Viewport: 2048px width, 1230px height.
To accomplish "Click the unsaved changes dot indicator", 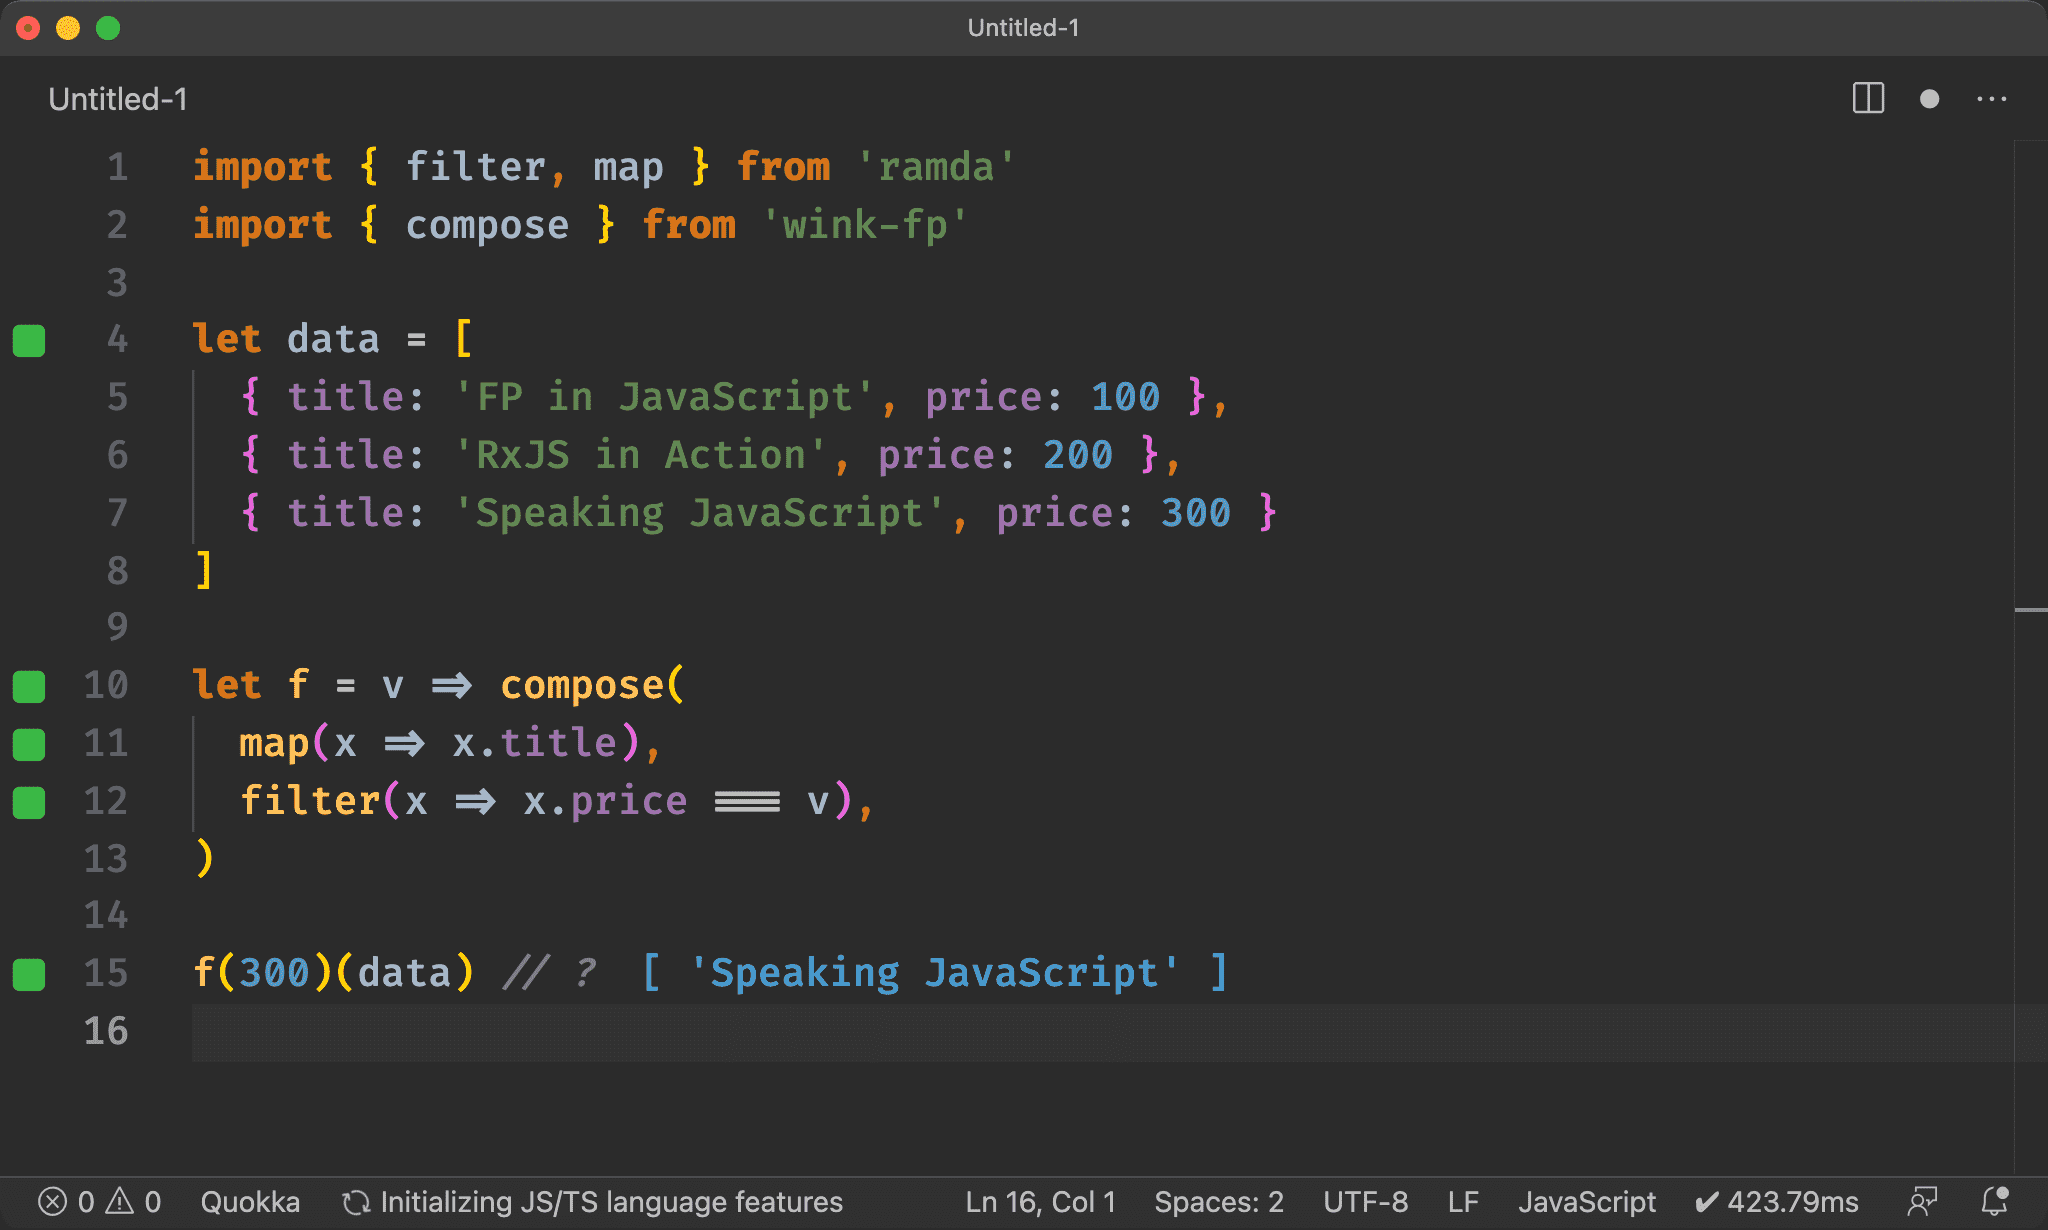I will pos(1930,99).
